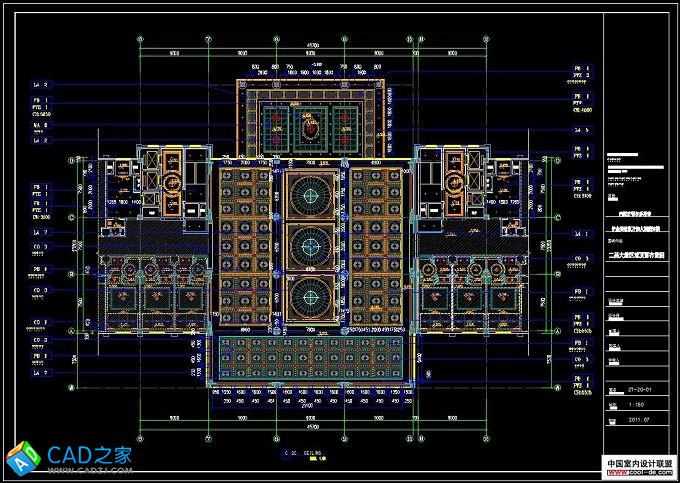This screenshot has width=680, height=483.
Task: Click the 21100 dimension text below plan
Action: (308, 406)
